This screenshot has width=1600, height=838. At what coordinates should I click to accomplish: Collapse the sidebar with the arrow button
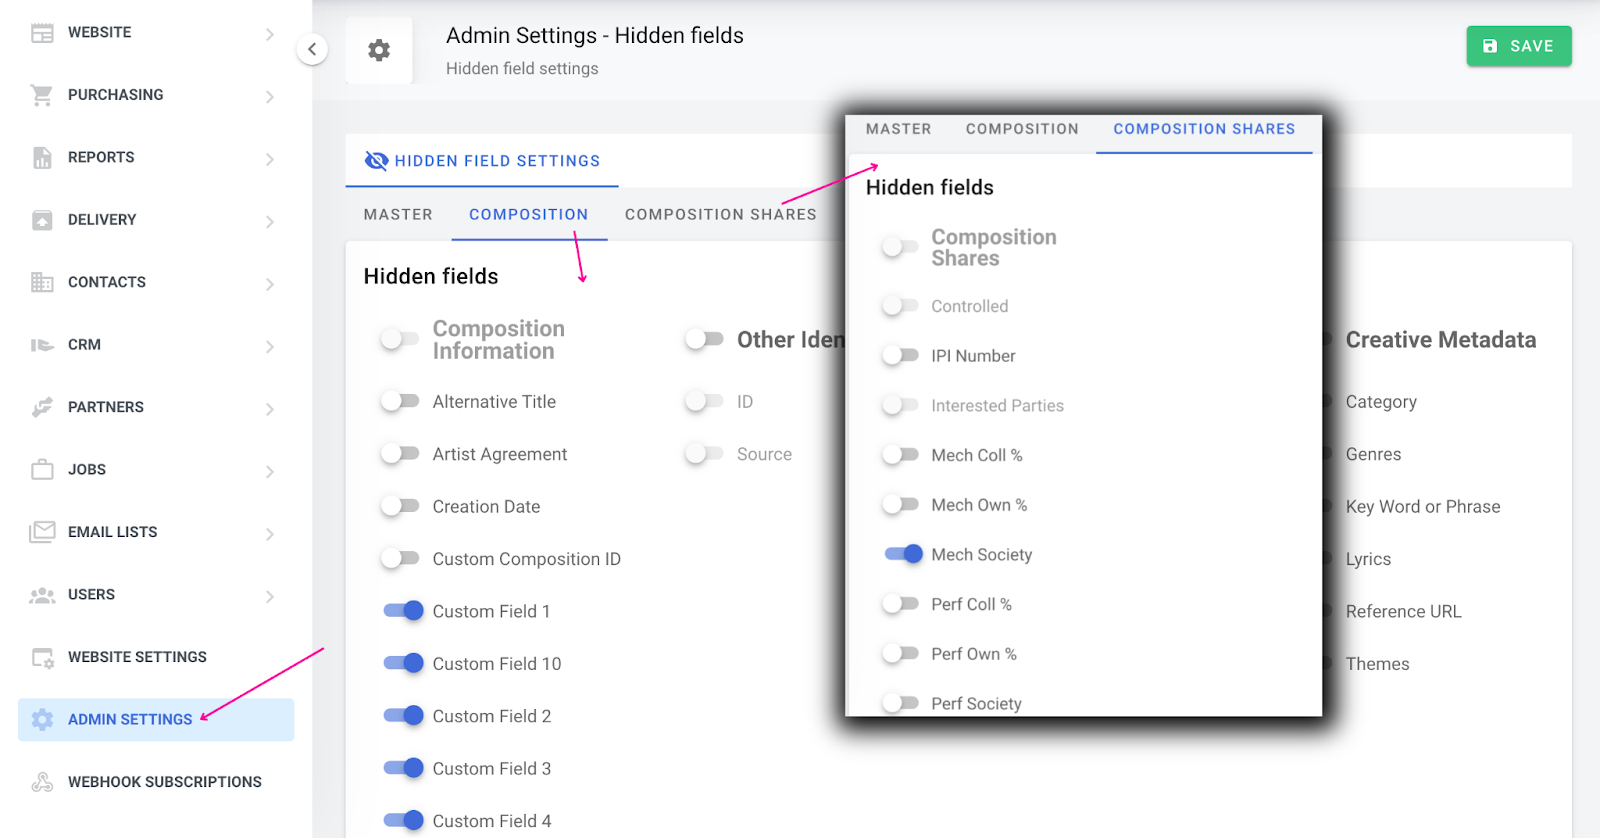[x=312, y=49]
